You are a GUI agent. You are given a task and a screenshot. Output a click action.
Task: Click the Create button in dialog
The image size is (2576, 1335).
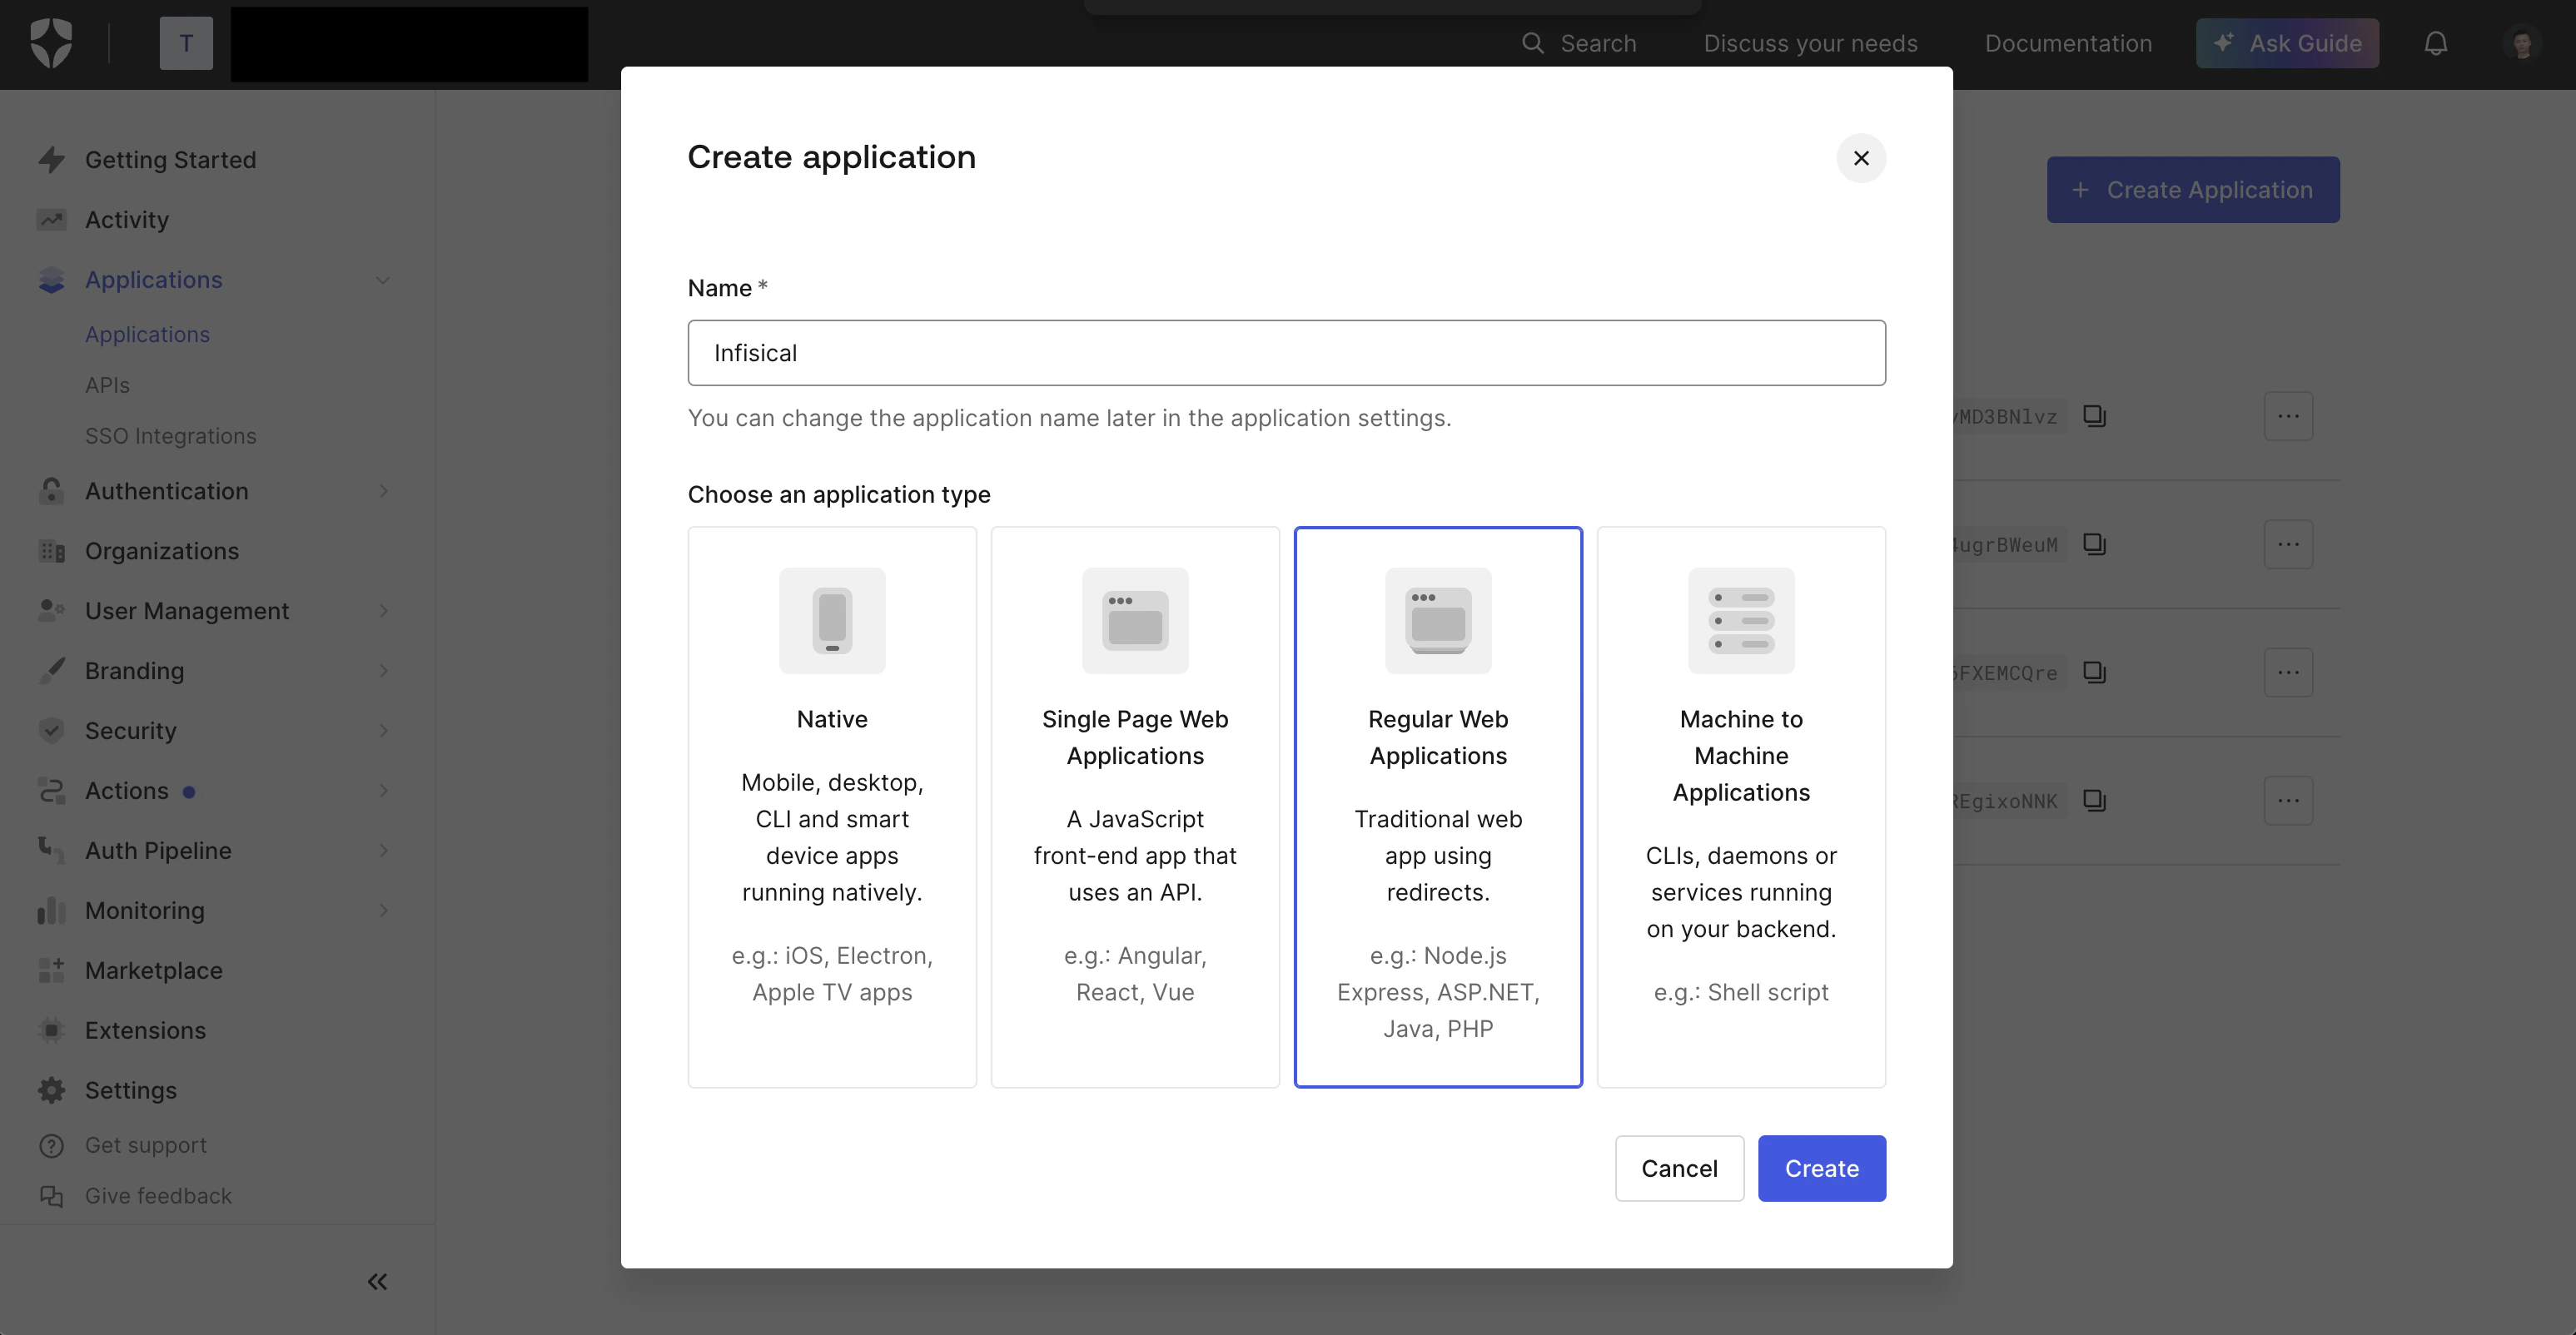(x=1821, y=1168)
